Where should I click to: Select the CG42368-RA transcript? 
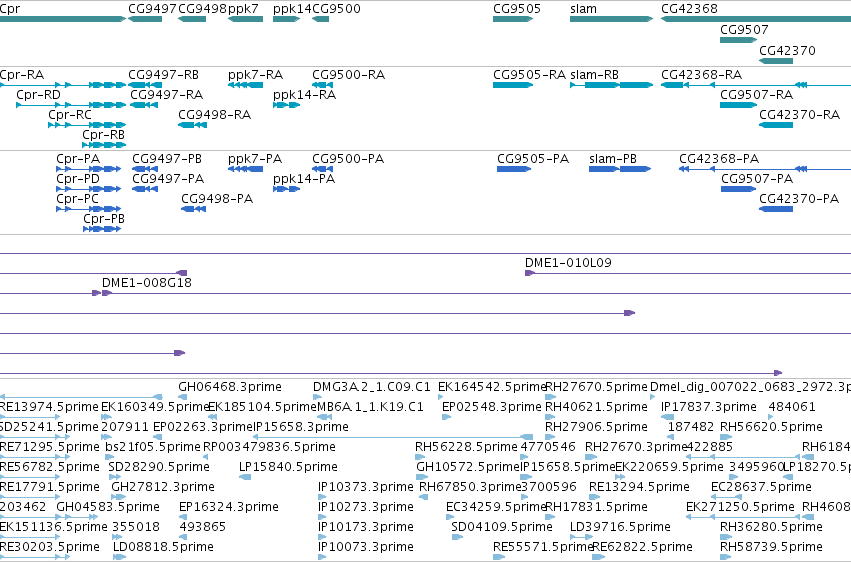[x=756, y=85]
